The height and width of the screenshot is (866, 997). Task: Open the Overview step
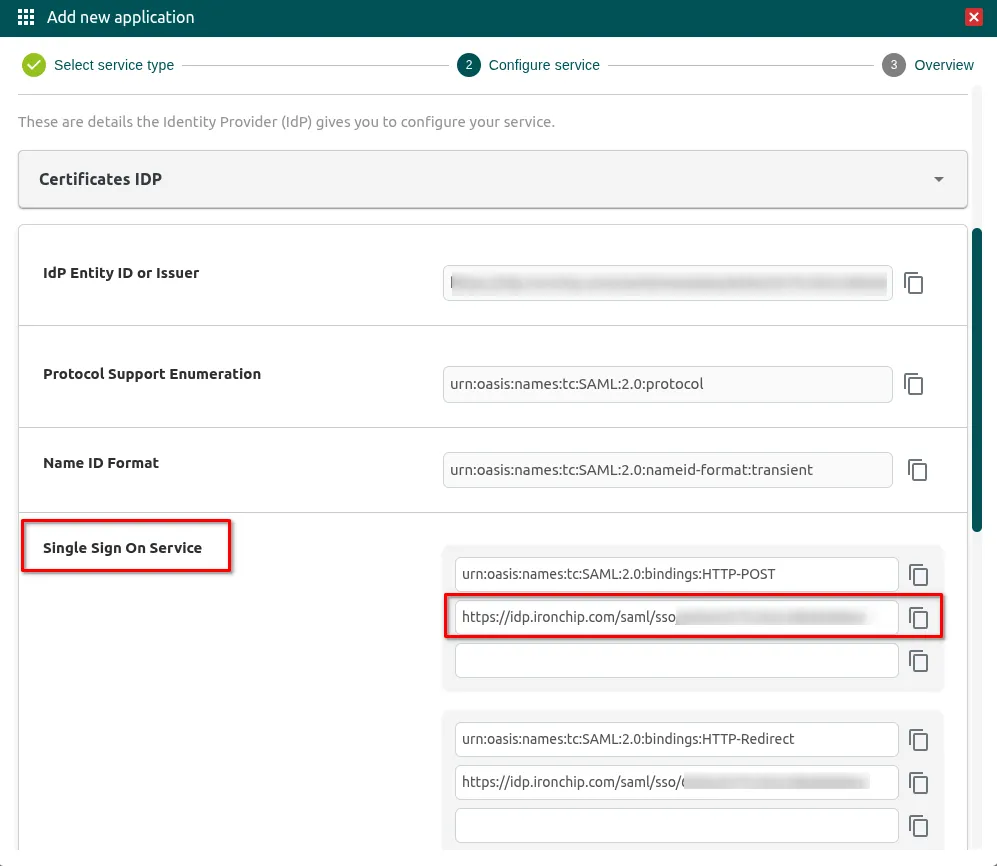tap(944, 65)
